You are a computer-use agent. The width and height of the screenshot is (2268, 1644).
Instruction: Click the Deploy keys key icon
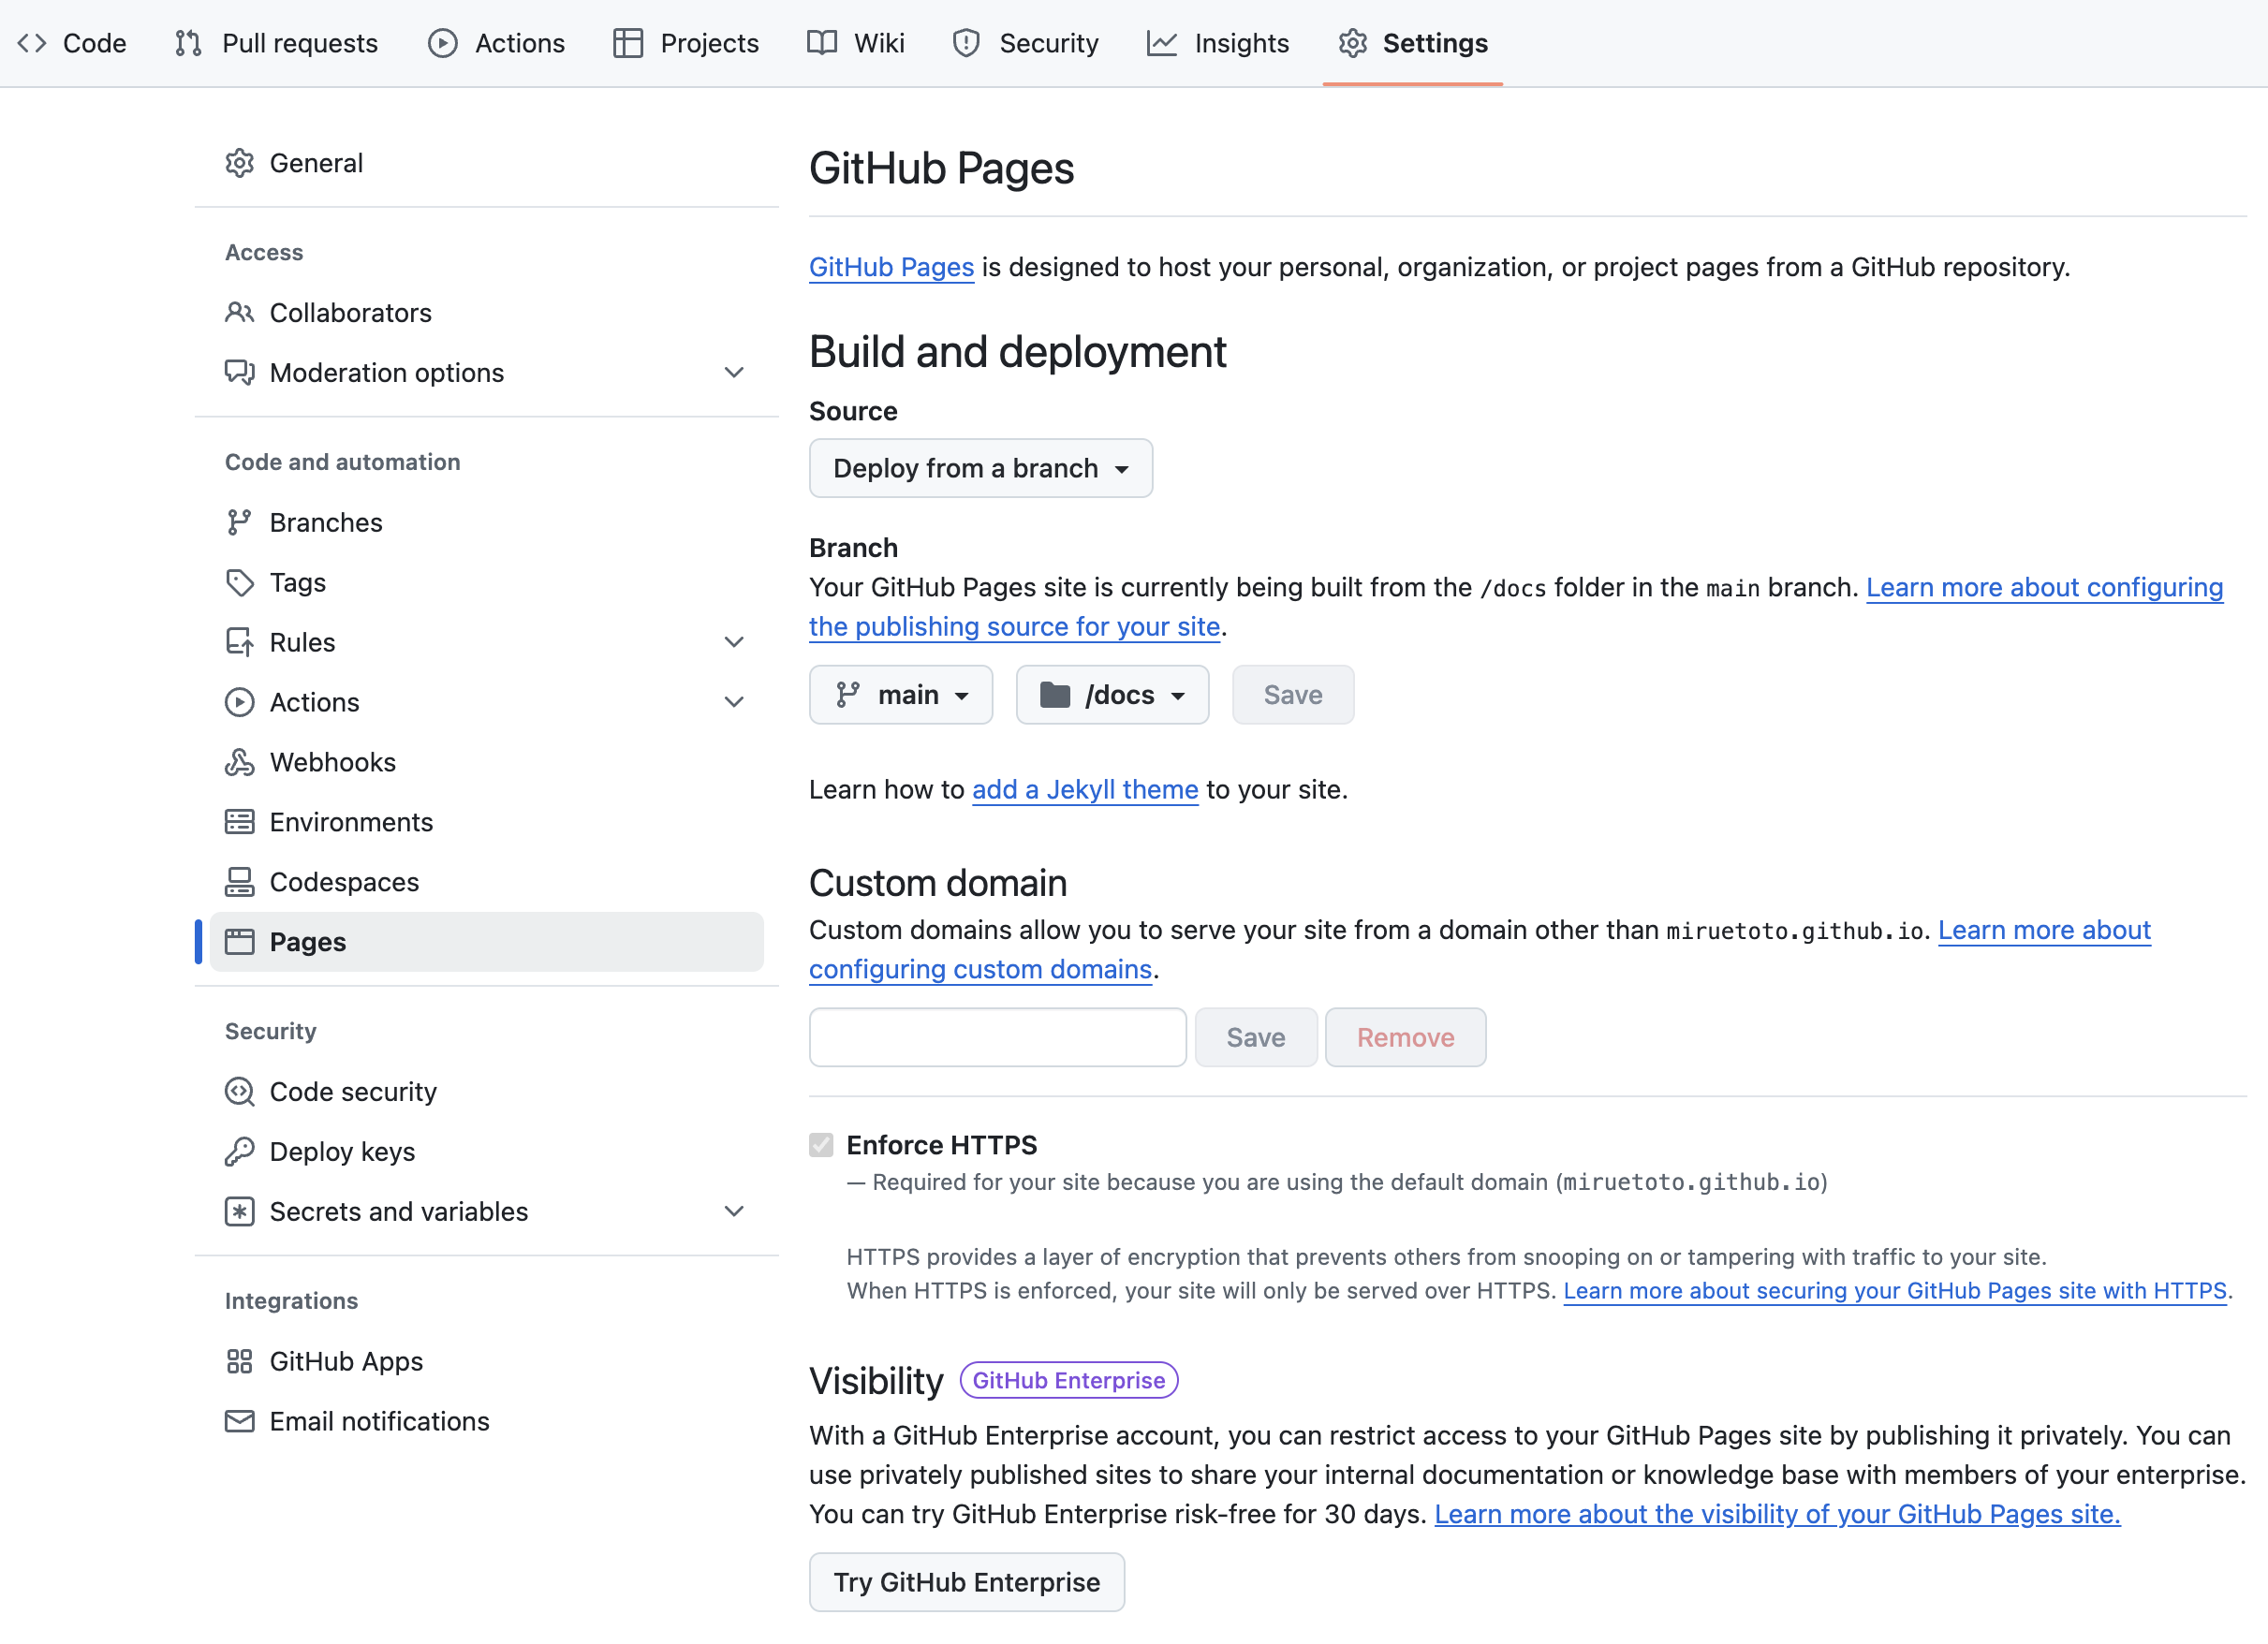pyautogui.click(x=239, y=1152)
